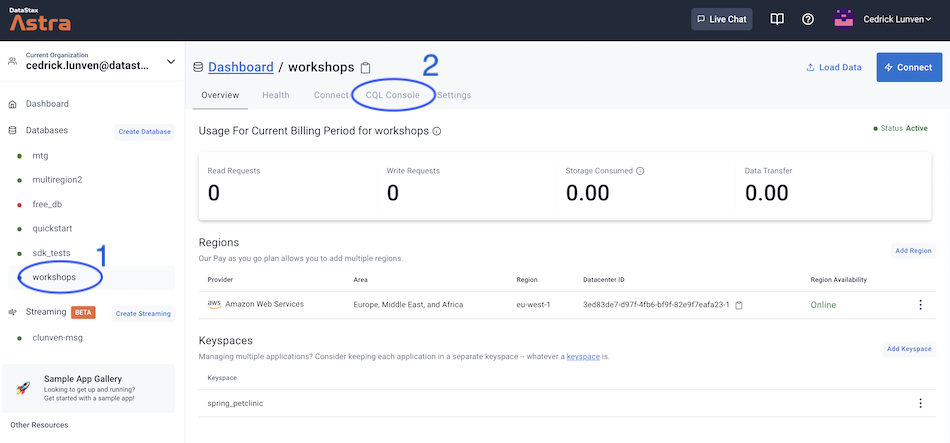Open the Cedrick Lunven account menu
The height and width of the screenshot is (443, 950).
[897, 19]
